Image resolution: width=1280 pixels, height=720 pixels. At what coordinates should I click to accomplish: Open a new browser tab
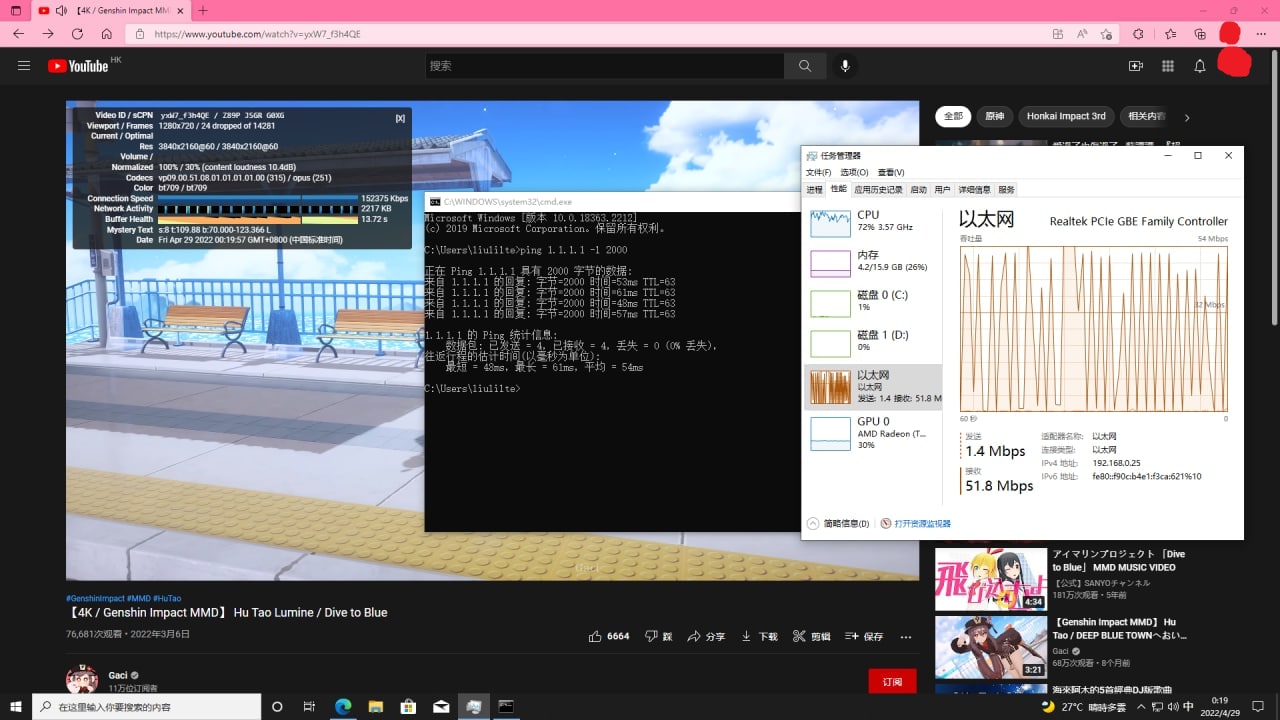[203, 10]
